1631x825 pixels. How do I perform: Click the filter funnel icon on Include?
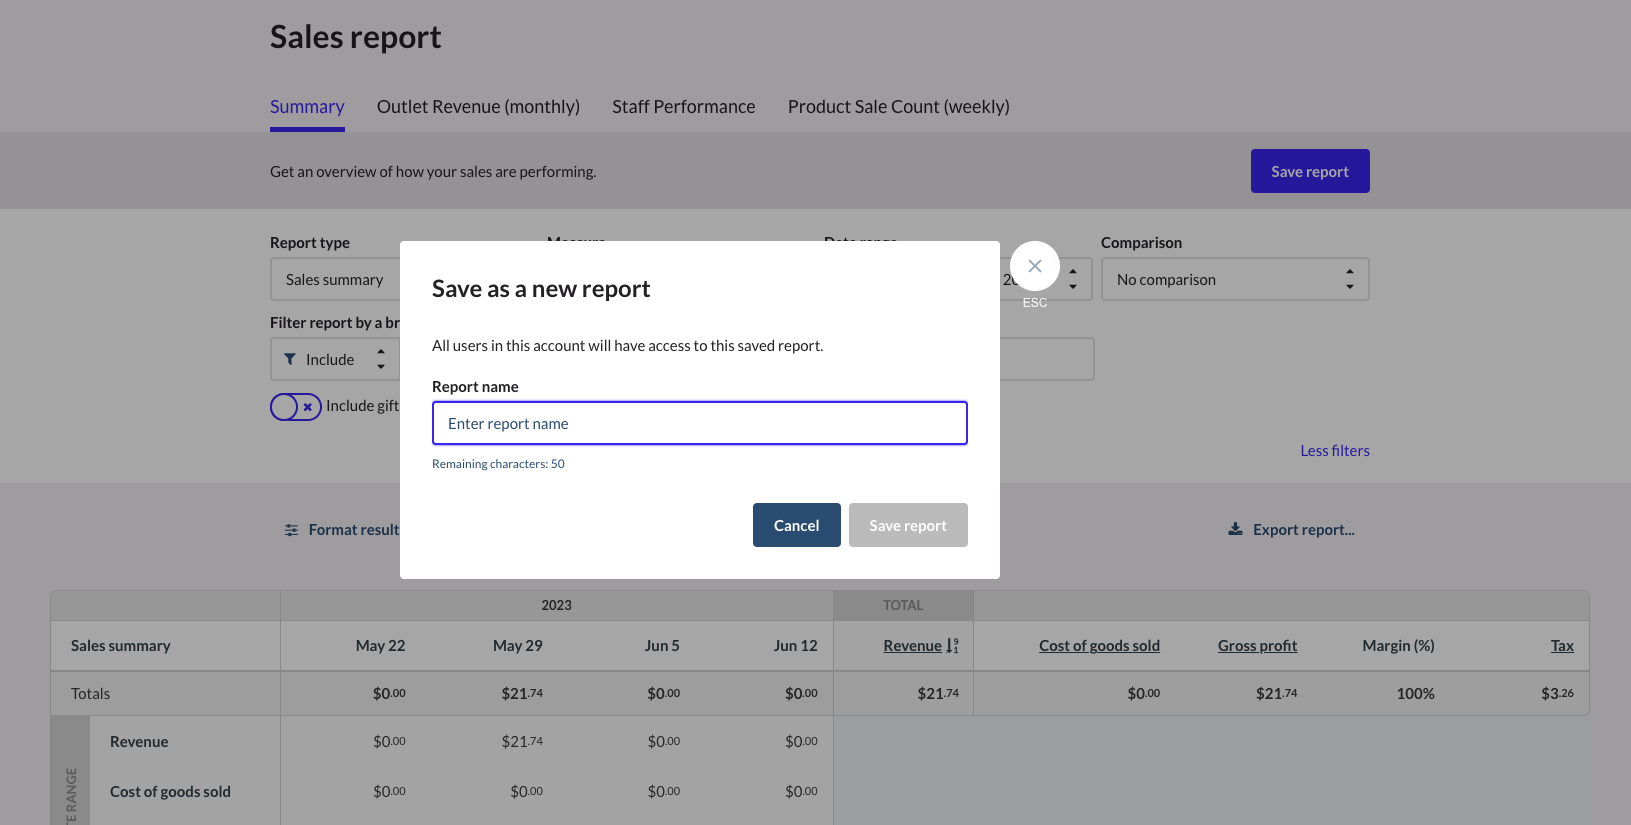click(x=290, y=359)
